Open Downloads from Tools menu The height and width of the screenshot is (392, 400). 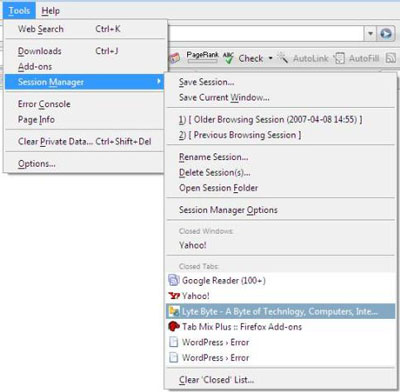point(85,51)
